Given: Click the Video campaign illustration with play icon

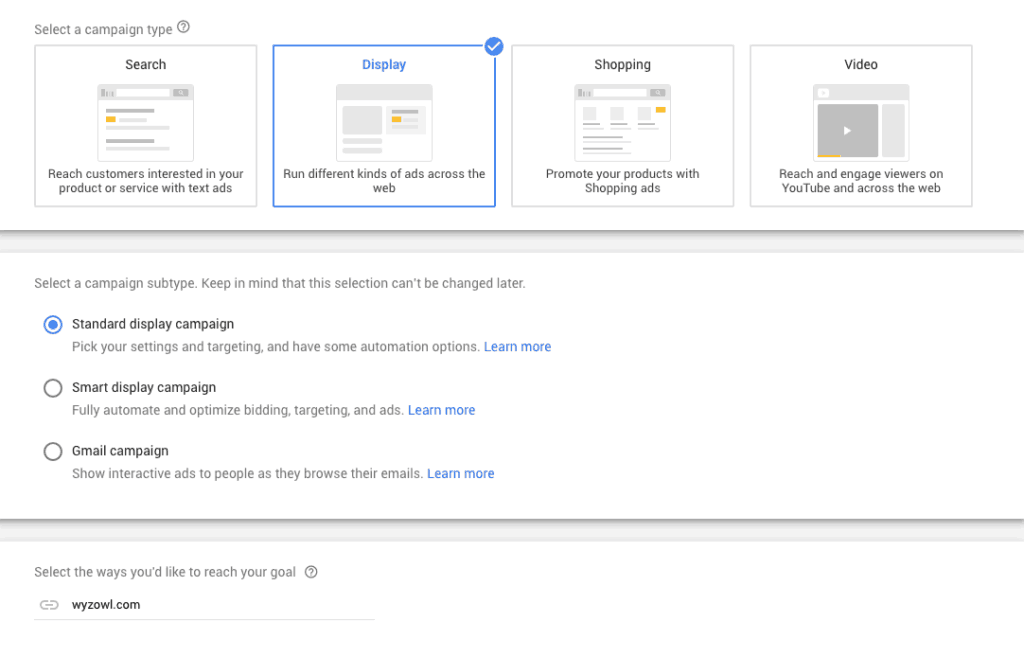Looking at the screenshot, I should [x=861, y=123].
